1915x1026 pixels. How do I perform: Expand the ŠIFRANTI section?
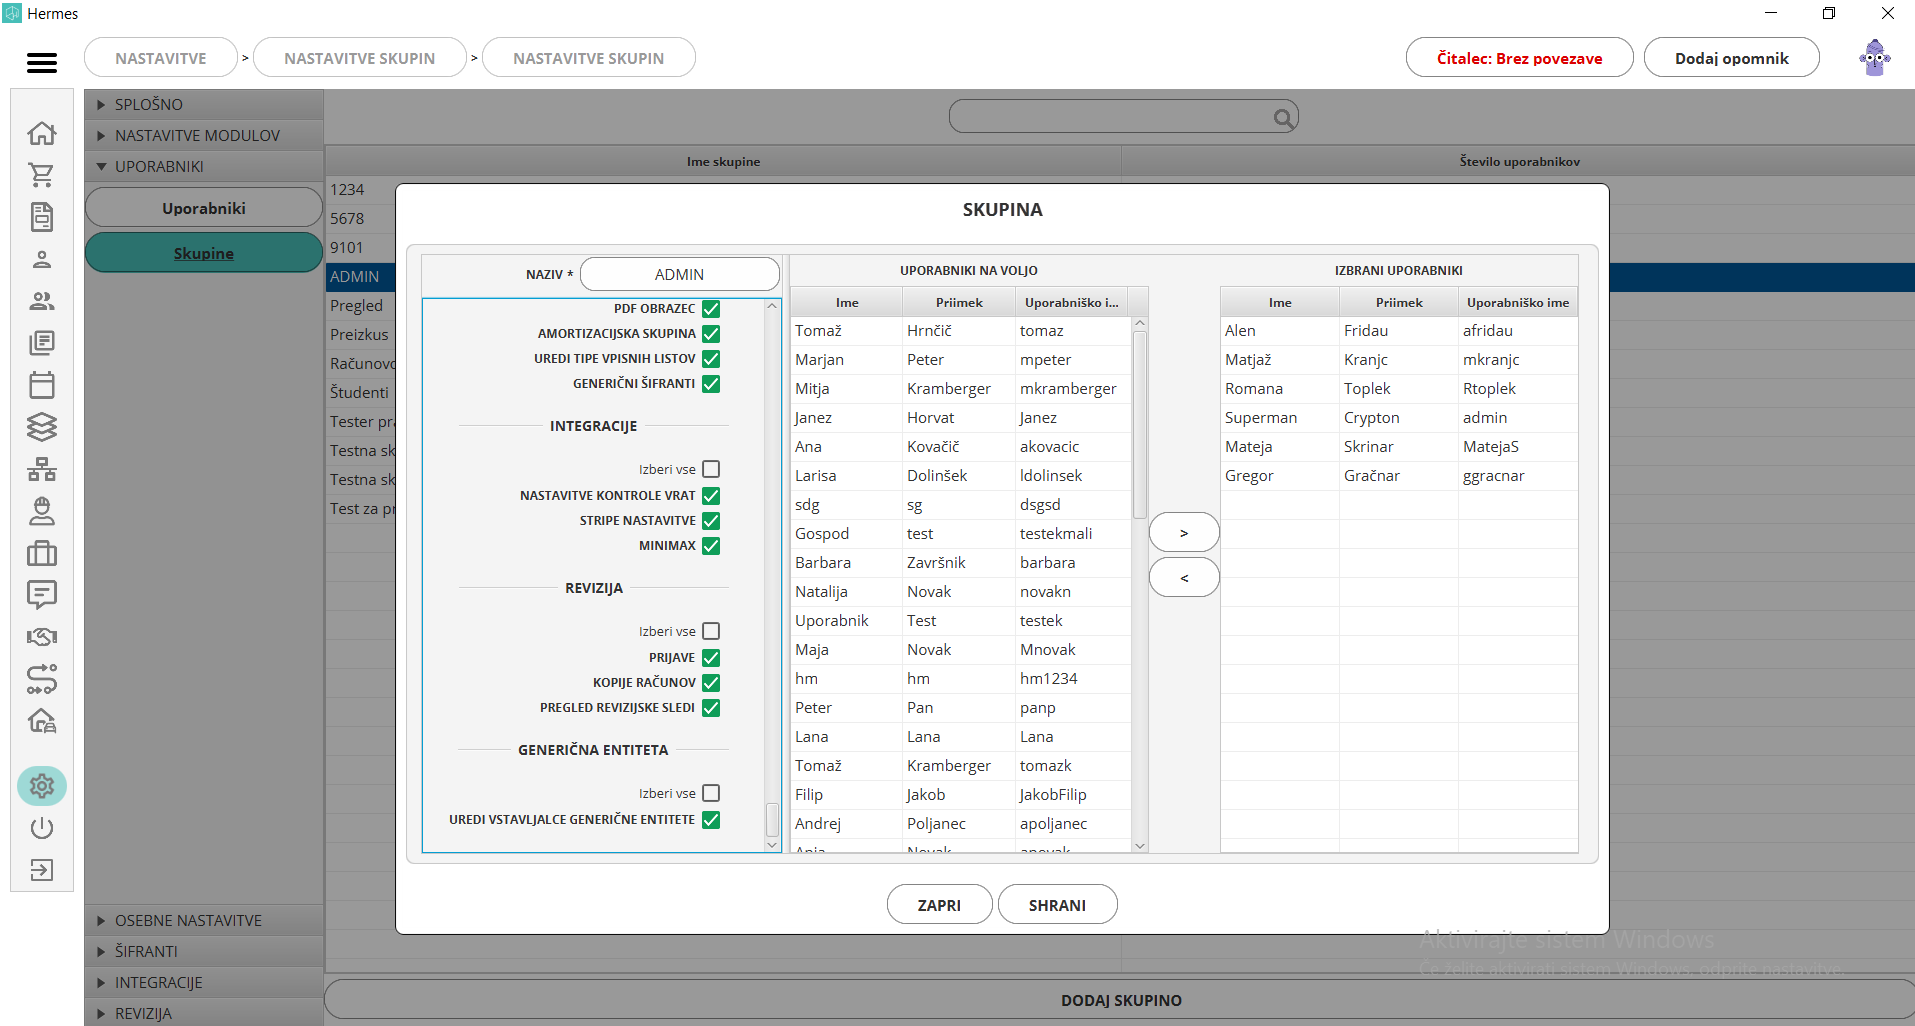[204, 951]
